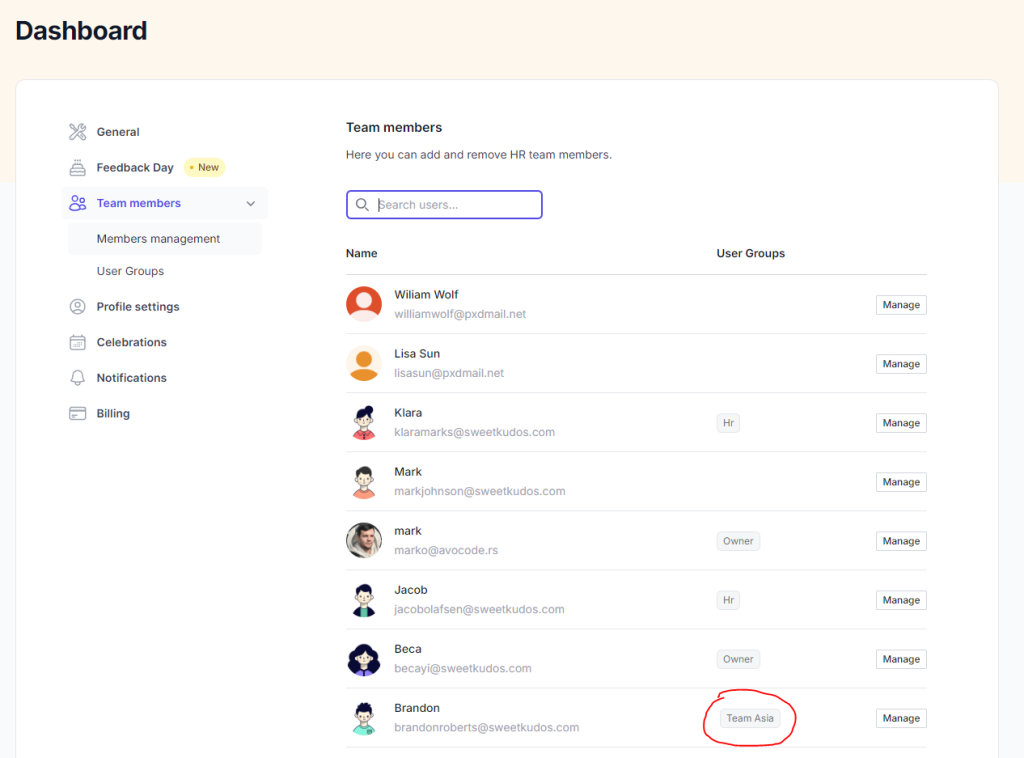The height and width of the screenshot is (758, 1024).
Task: Click the Team Asia group tag
Action: pos(751,718)
